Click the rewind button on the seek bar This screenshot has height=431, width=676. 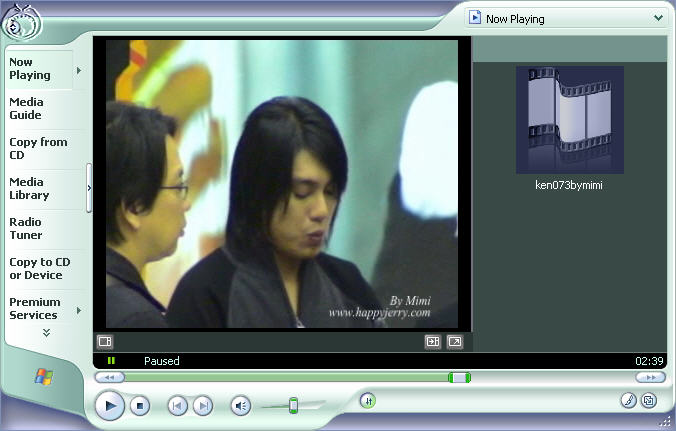[x=110, y=378]
